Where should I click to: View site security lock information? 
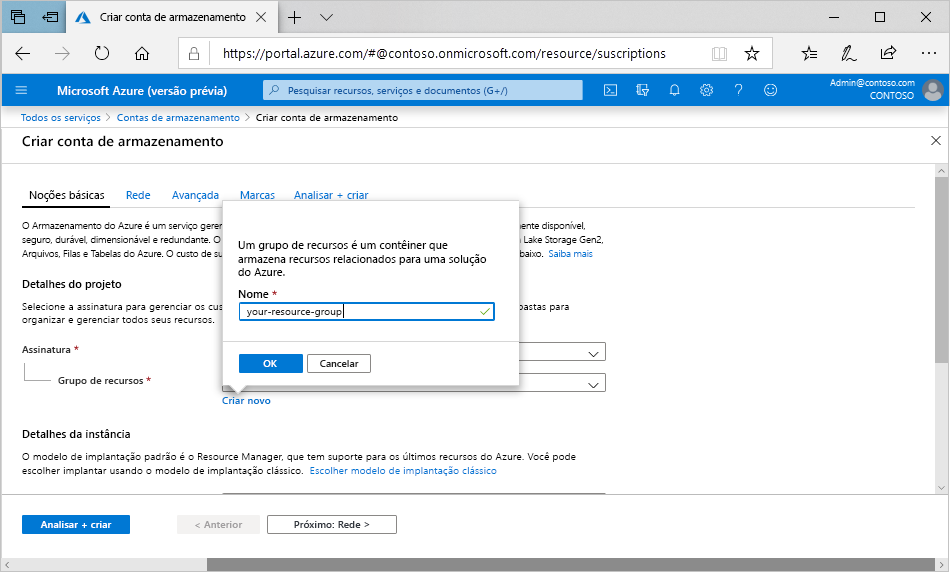click(x=194, y=54)
